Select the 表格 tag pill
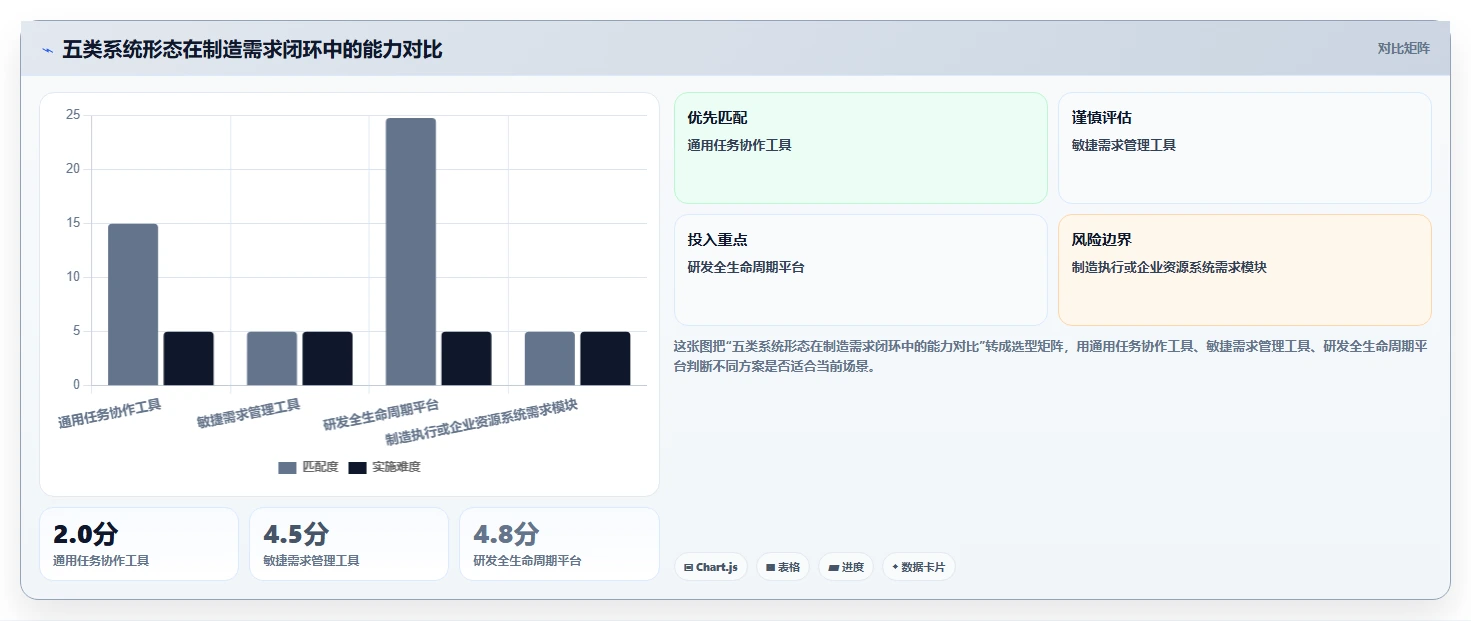Screen dimensions: 1471x621 click(783, 567)
